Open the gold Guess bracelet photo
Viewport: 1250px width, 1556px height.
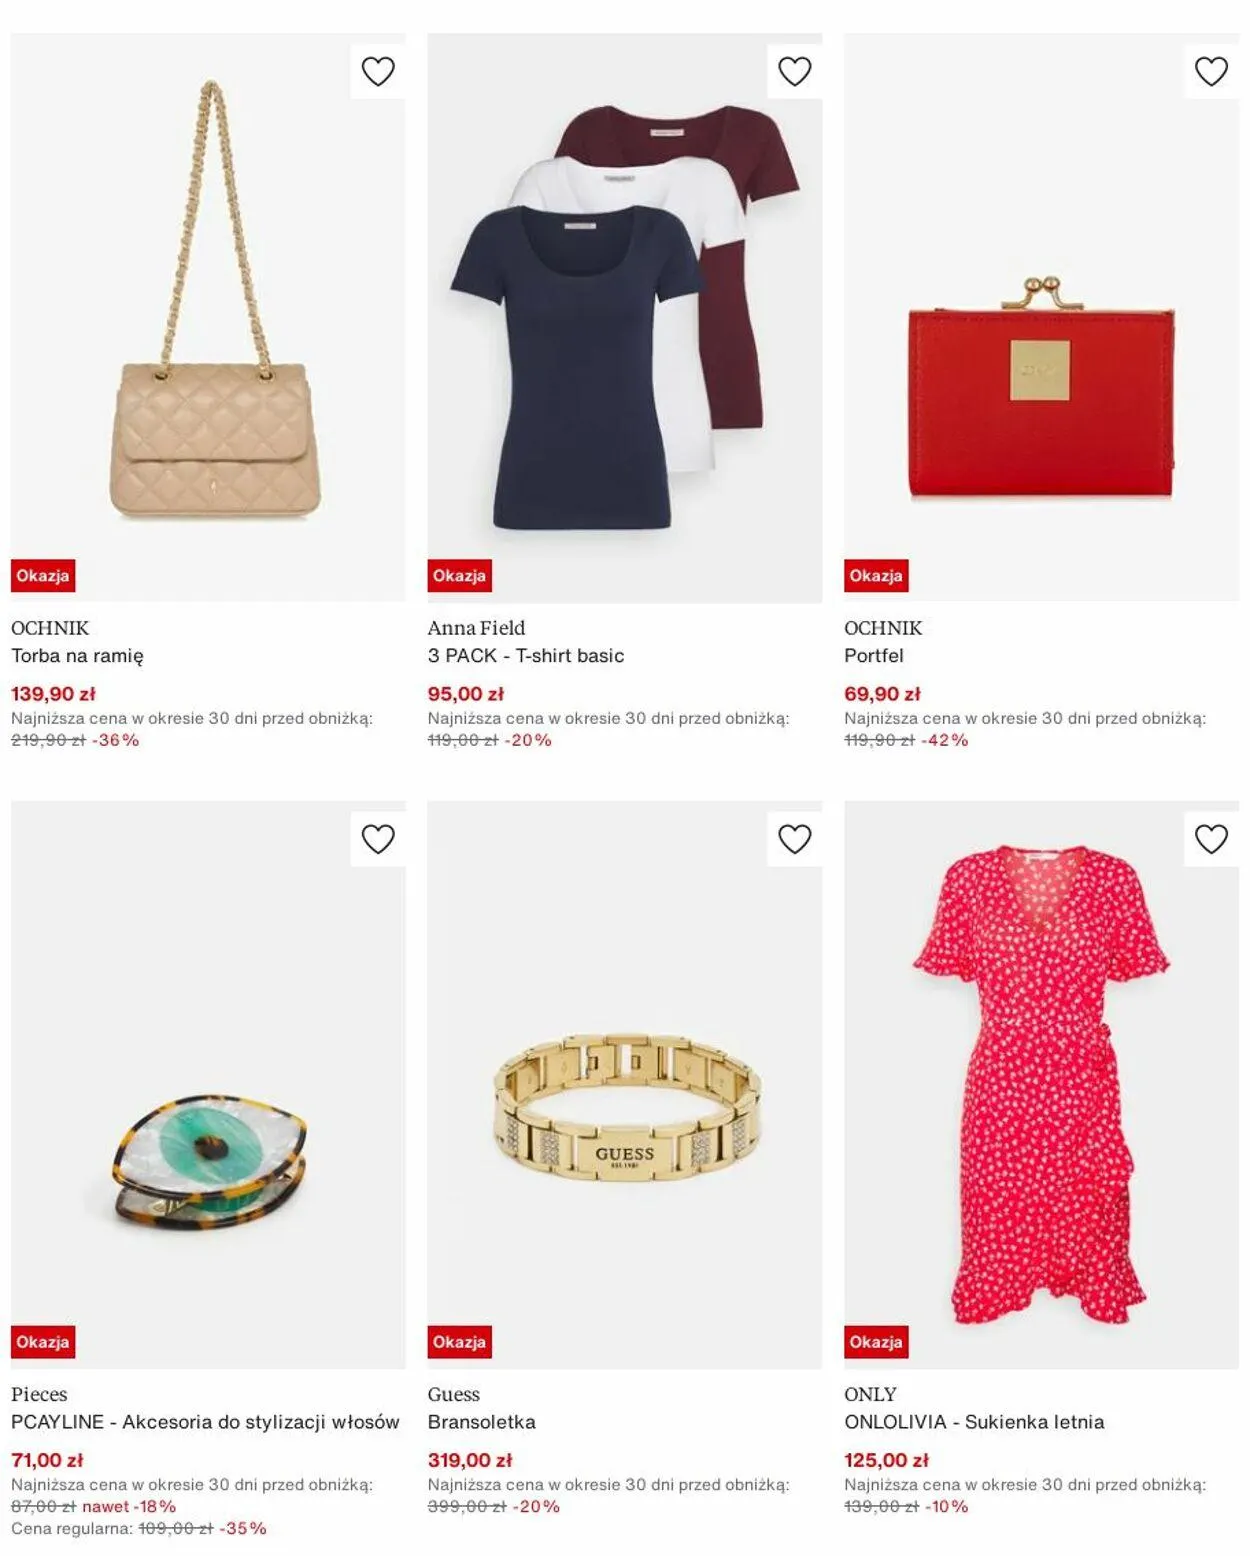[x=625, y=1084]
